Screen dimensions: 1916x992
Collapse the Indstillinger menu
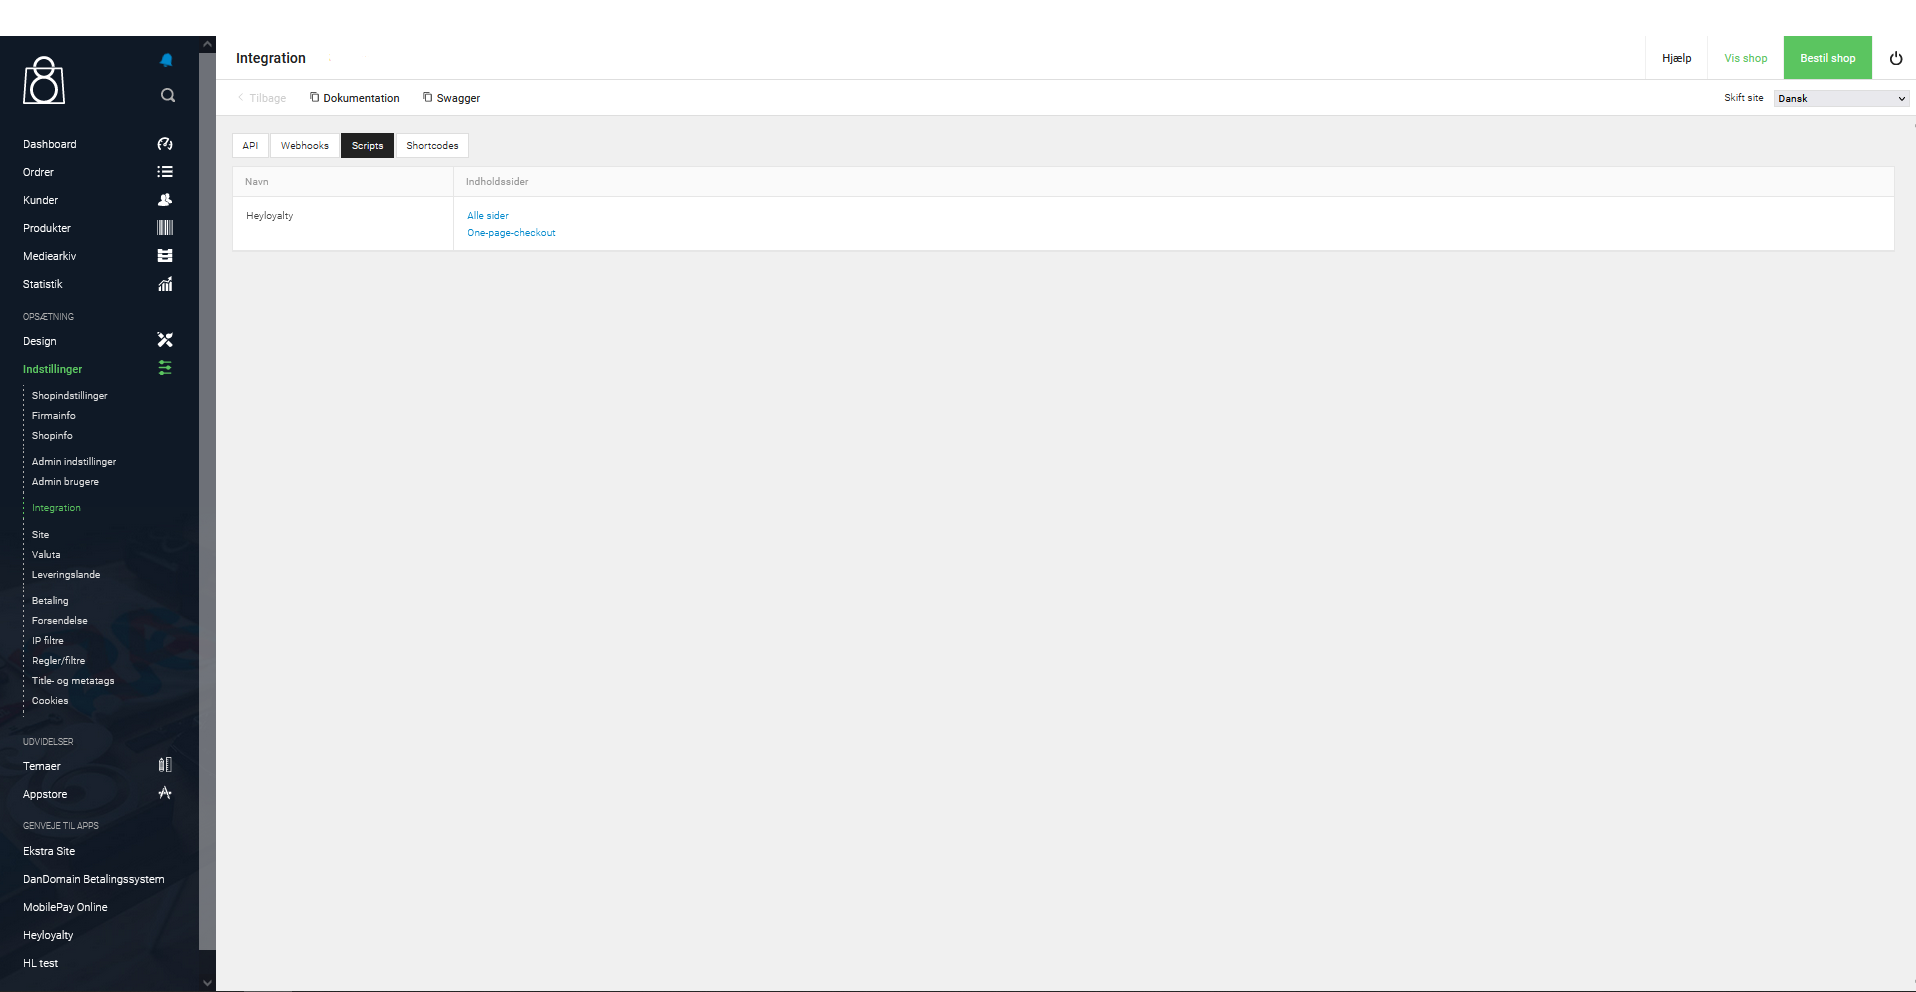52,369
